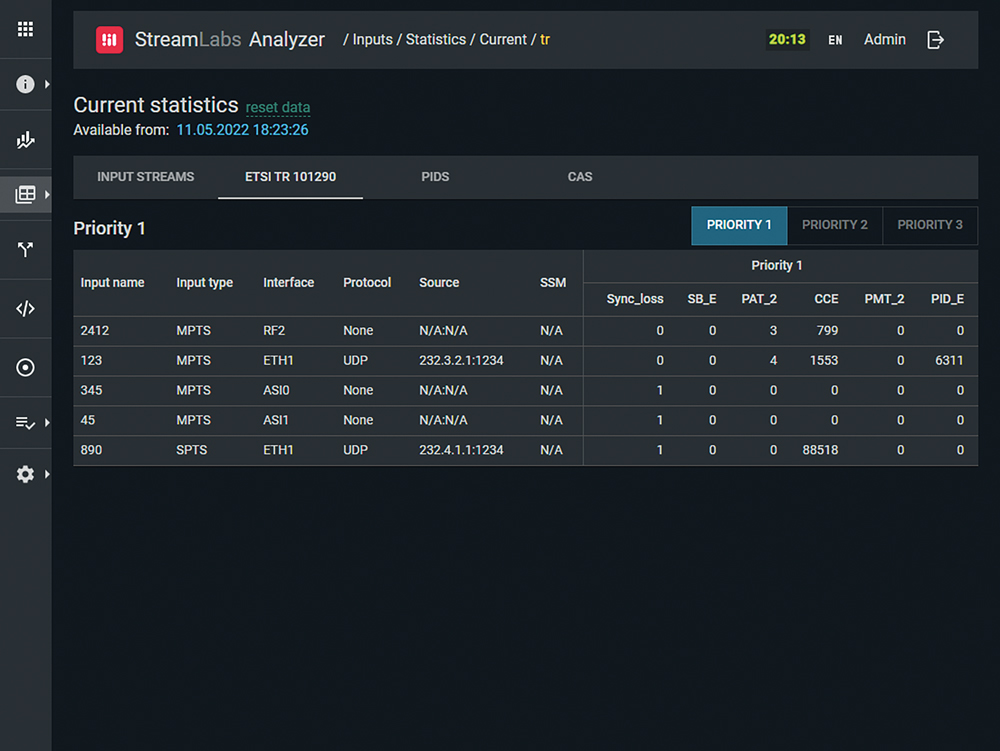Change language via EN button

tap(835, 40)
